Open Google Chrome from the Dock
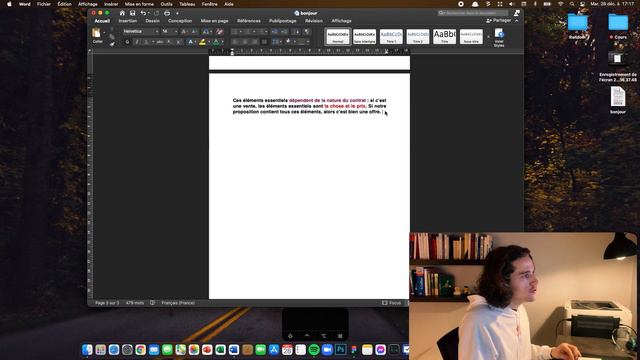Image resolution: width=640 pixels, height=360 pixels. coord(140,349)
